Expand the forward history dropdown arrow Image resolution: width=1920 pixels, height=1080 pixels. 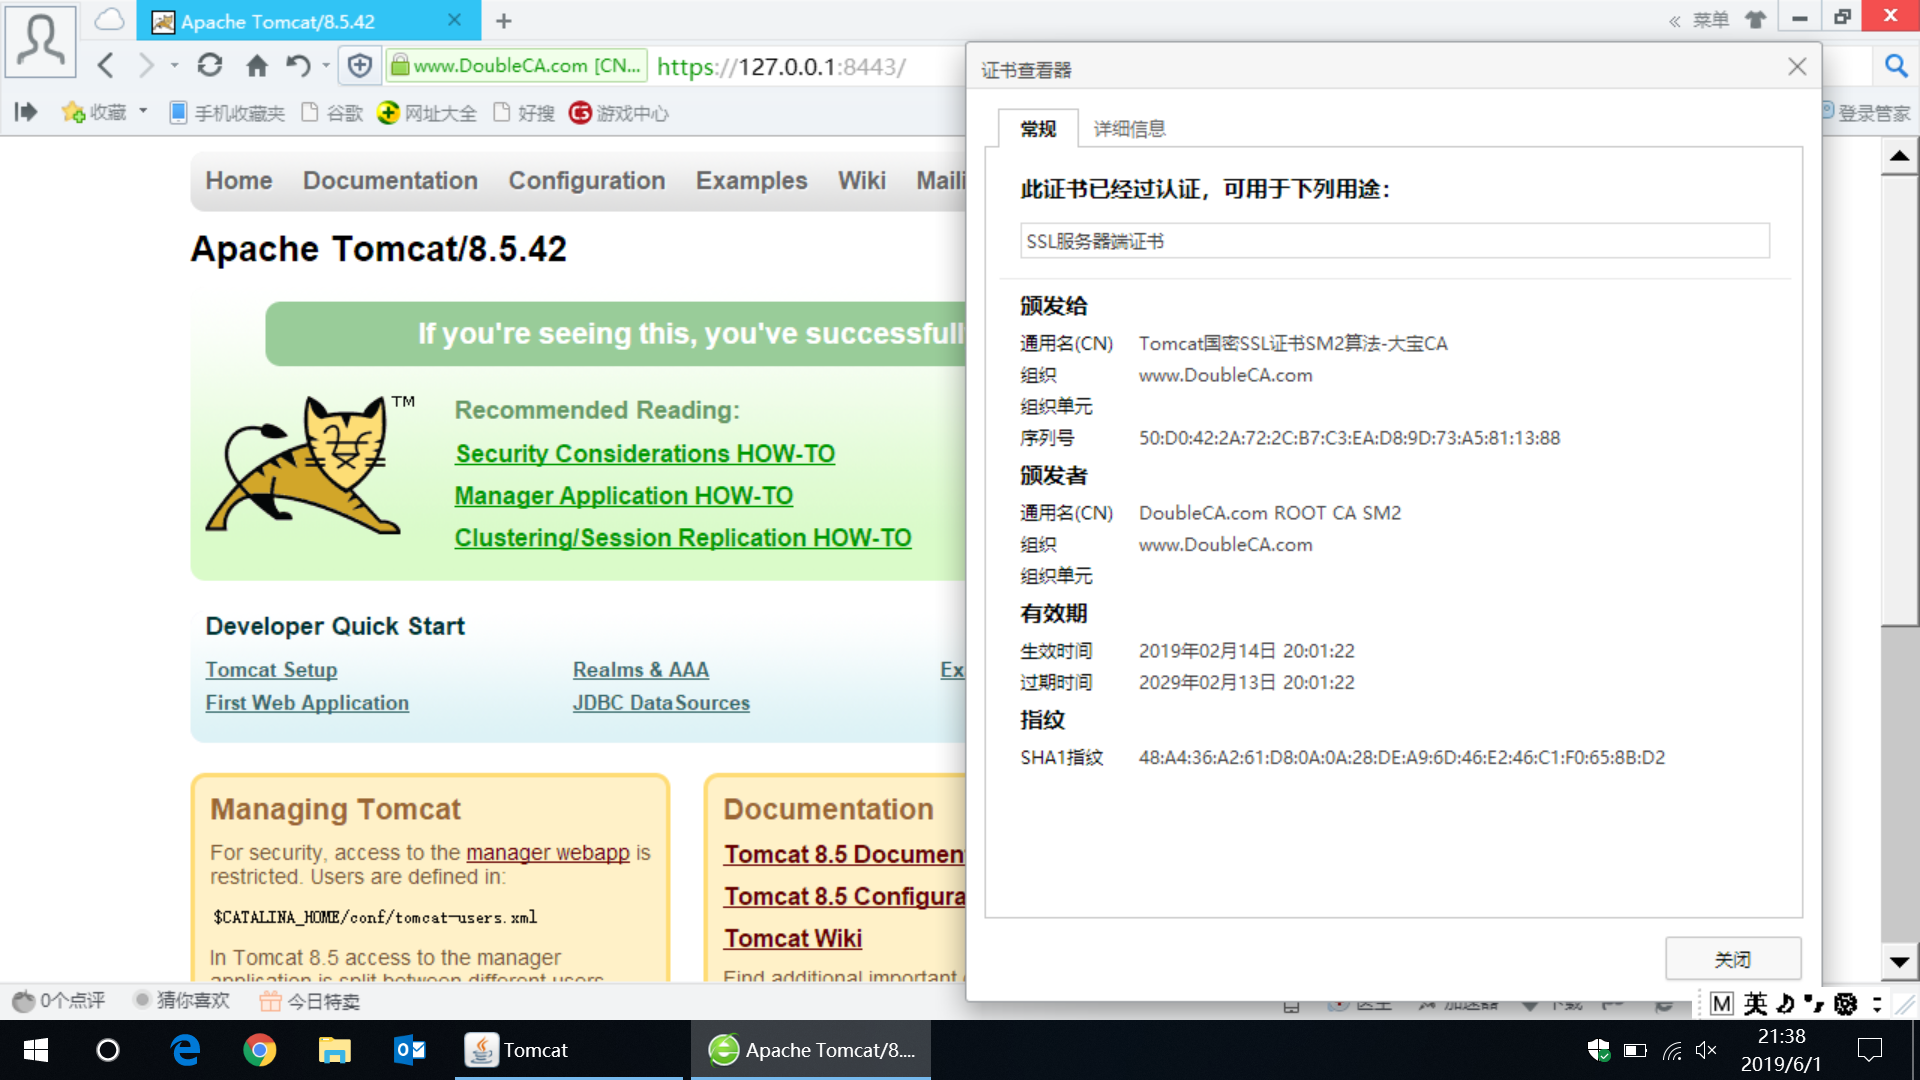coord(174,66)
